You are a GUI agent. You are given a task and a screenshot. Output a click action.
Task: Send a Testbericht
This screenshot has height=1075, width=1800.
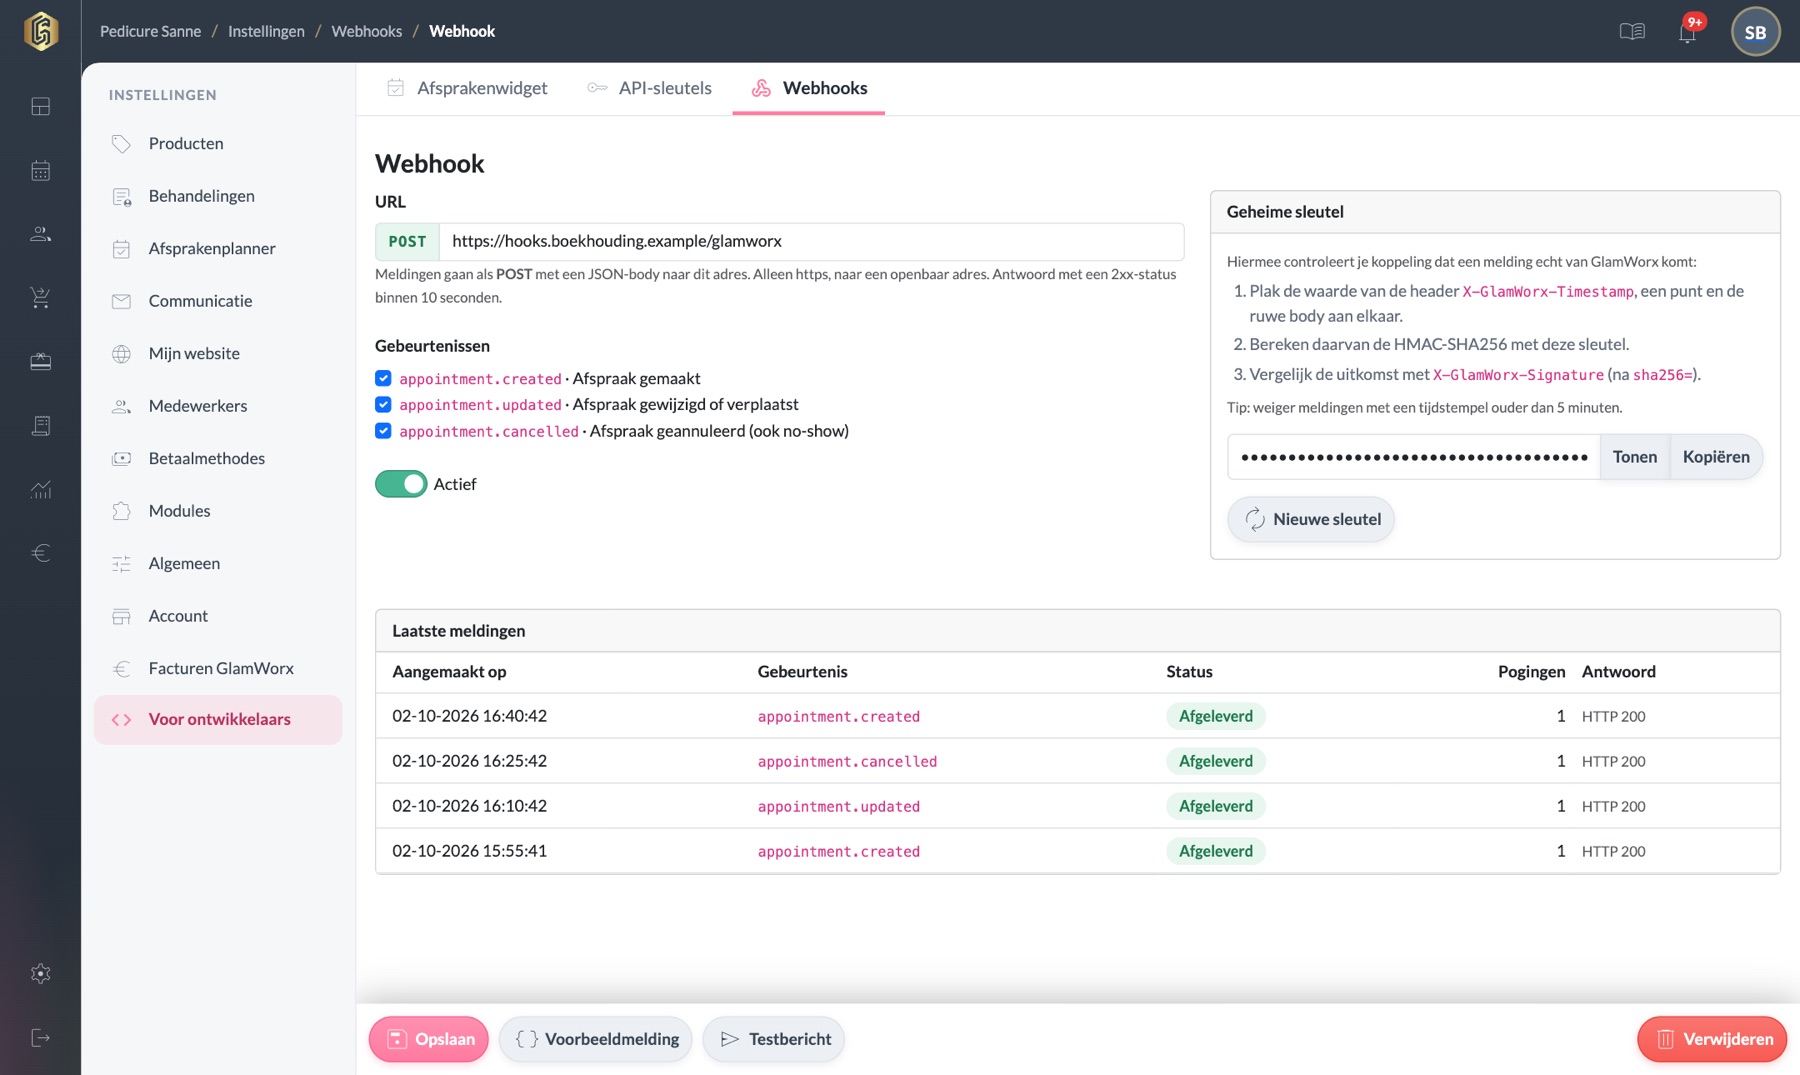[774, 1039]
